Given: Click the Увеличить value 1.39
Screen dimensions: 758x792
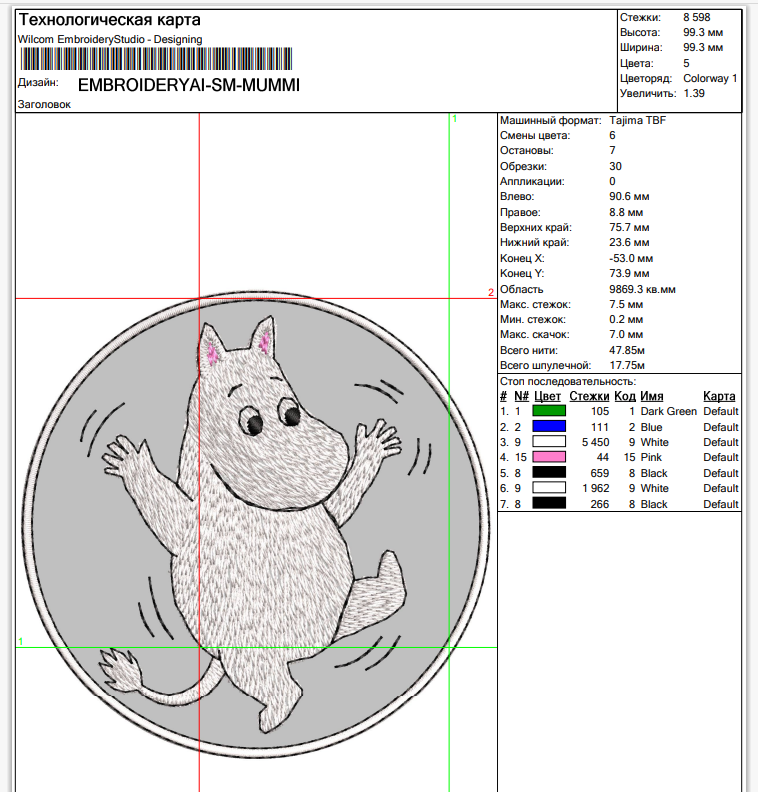Looking at the screenshot, I should pos(694,93).
